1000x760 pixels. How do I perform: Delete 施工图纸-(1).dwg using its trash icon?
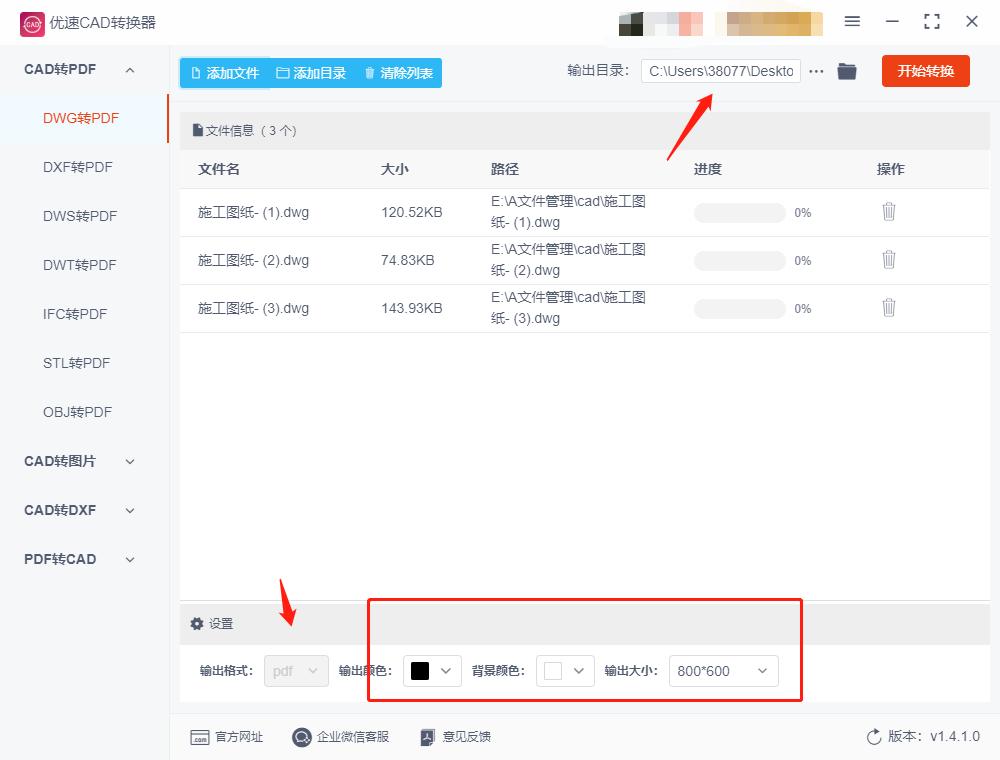click(x=889, y=212)
